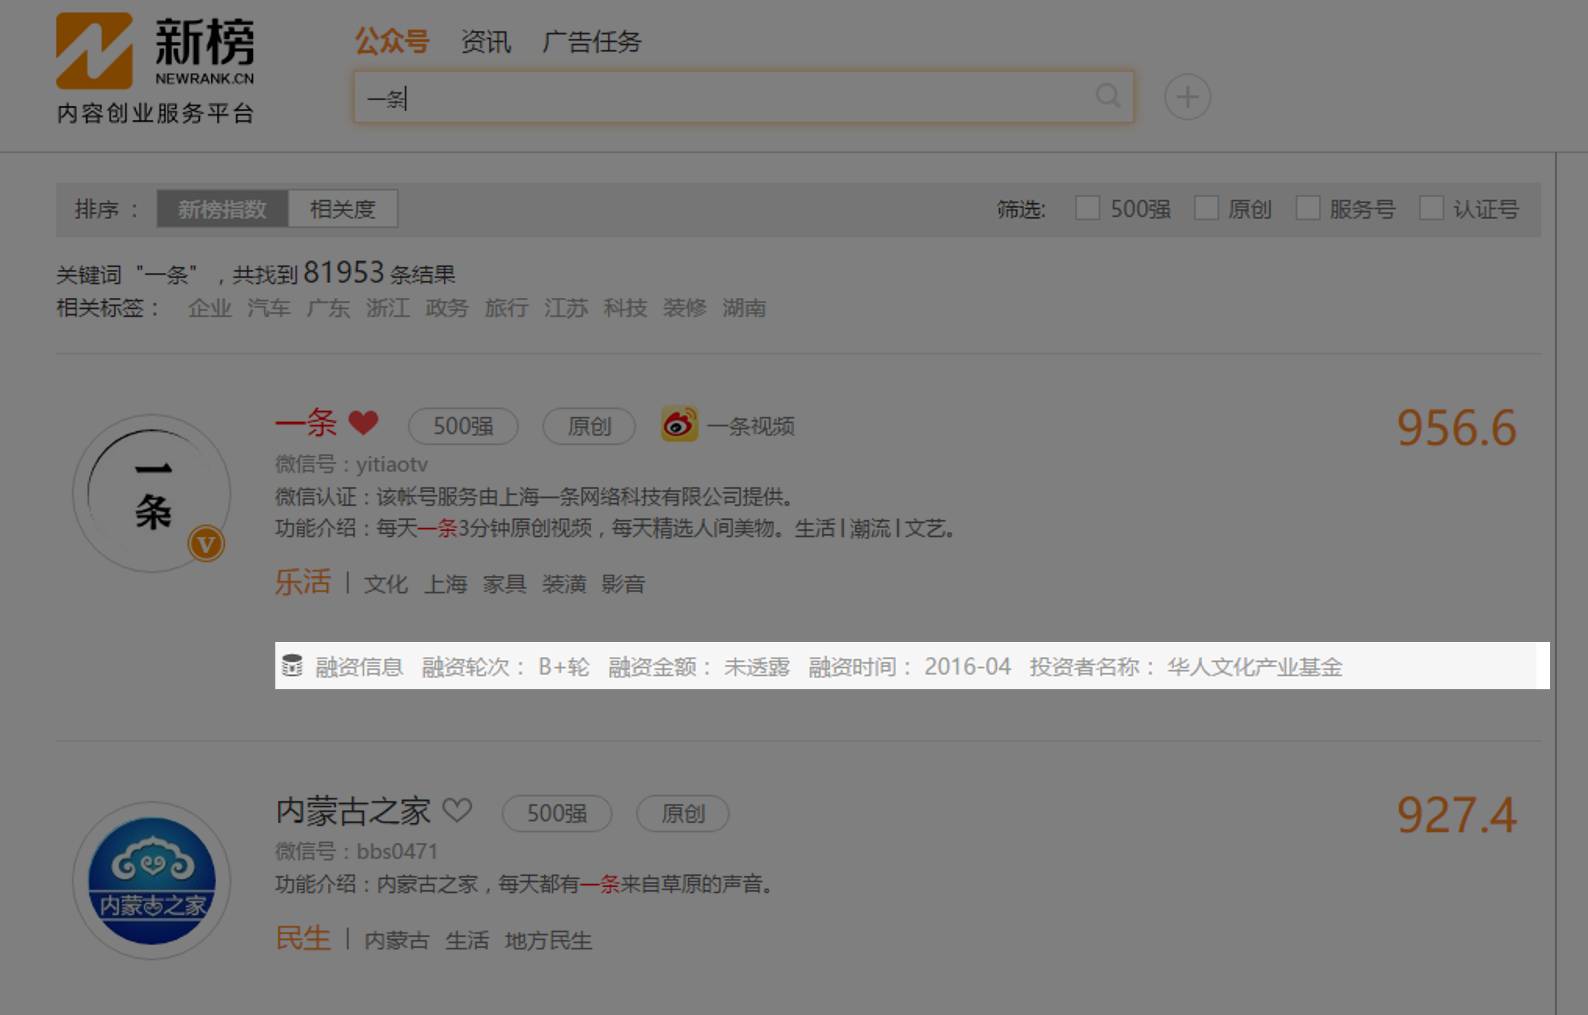Screen dimensions: 1588x1015
Task: Switch to the 资讯 tab
Action: pos(486,42)
